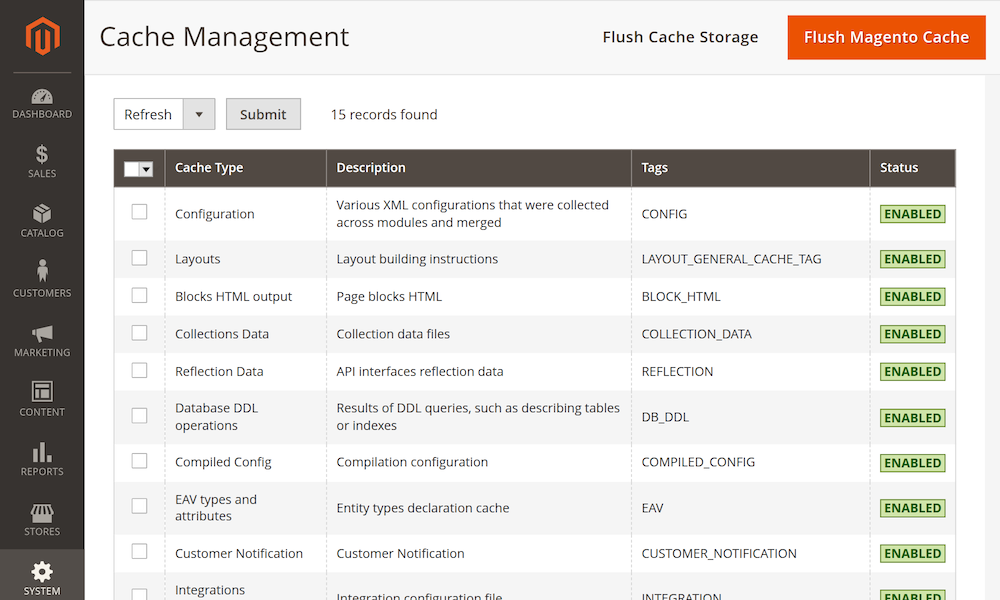Click the Magento logo icon

[42, 38]
